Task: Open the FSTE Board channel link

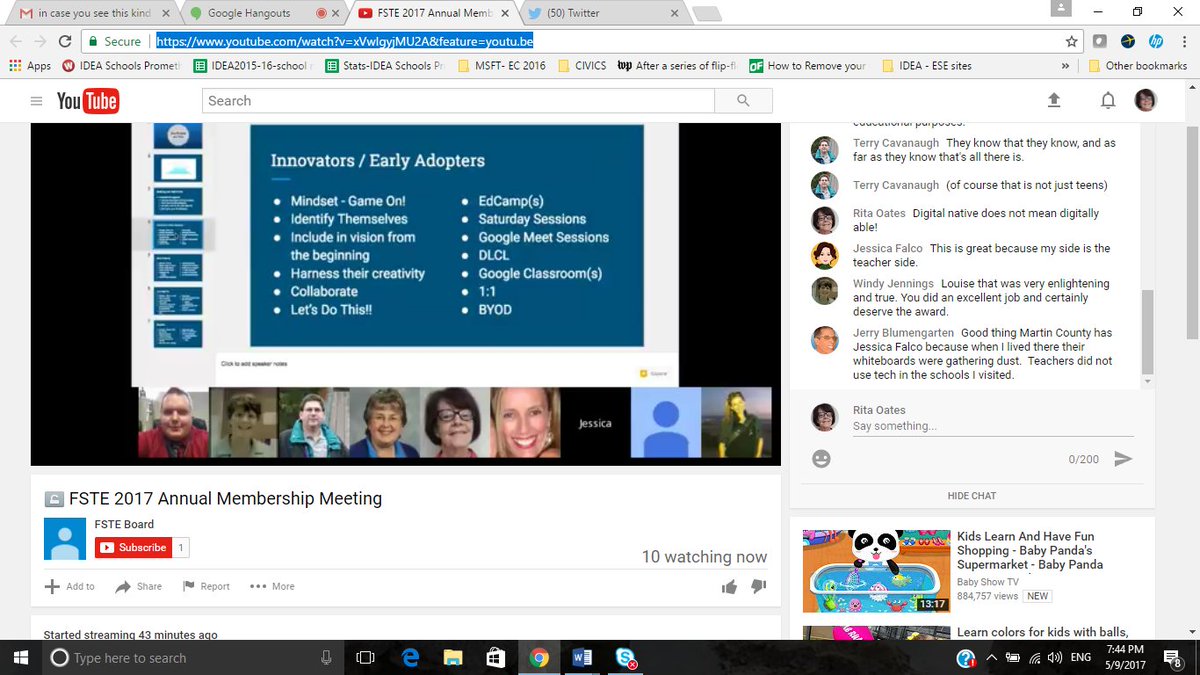Action: [x=124, y=525]
